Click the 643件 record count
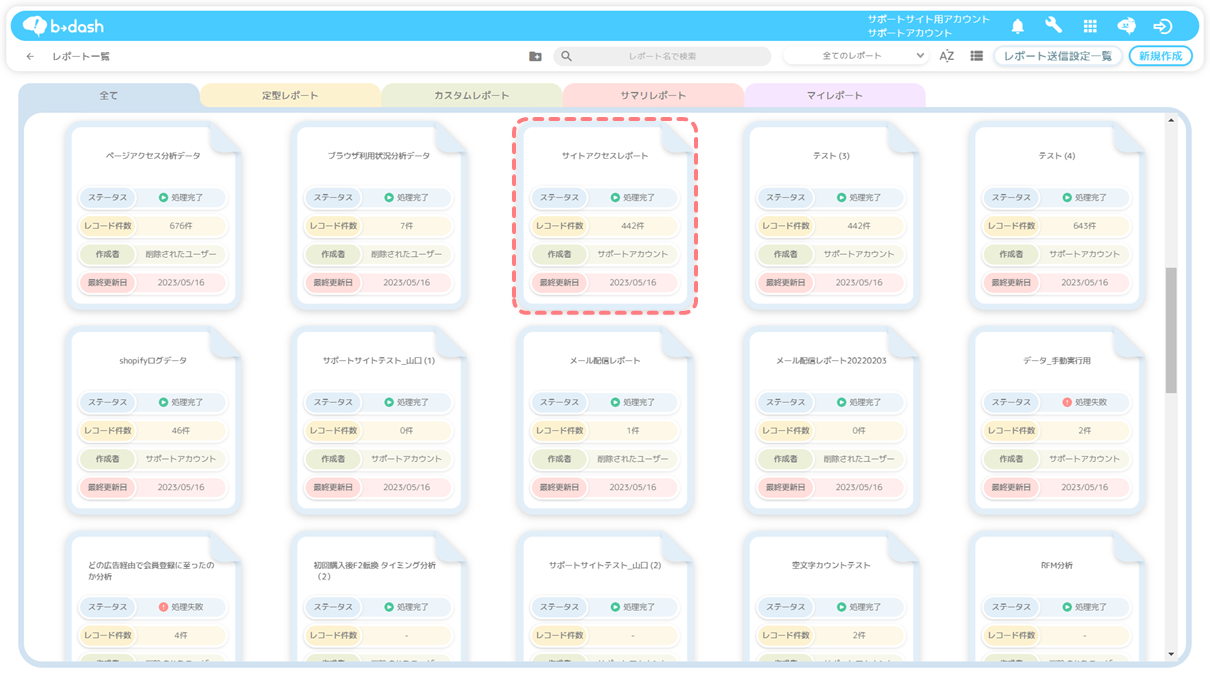Image resolution: width=1210 pixels, height=680 pixels. pyautogui.click(x=1085, y=226)
